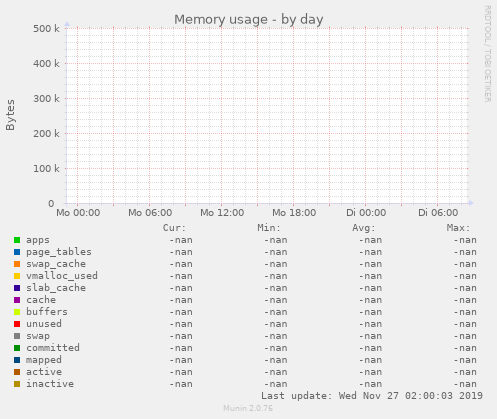Click the cache purple legend swatch

pyautogui.click(x=17, y=300)
